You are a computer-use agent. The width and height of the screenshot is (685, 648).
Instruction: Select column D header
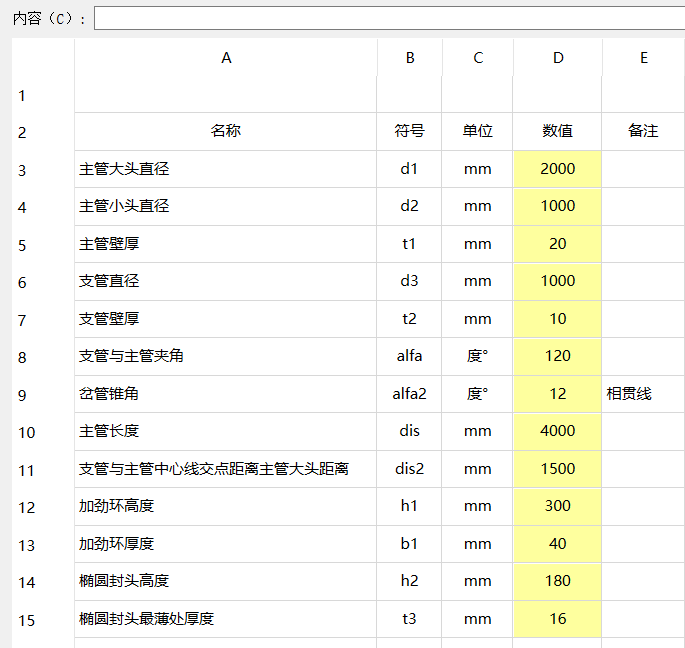pos(557,58)
